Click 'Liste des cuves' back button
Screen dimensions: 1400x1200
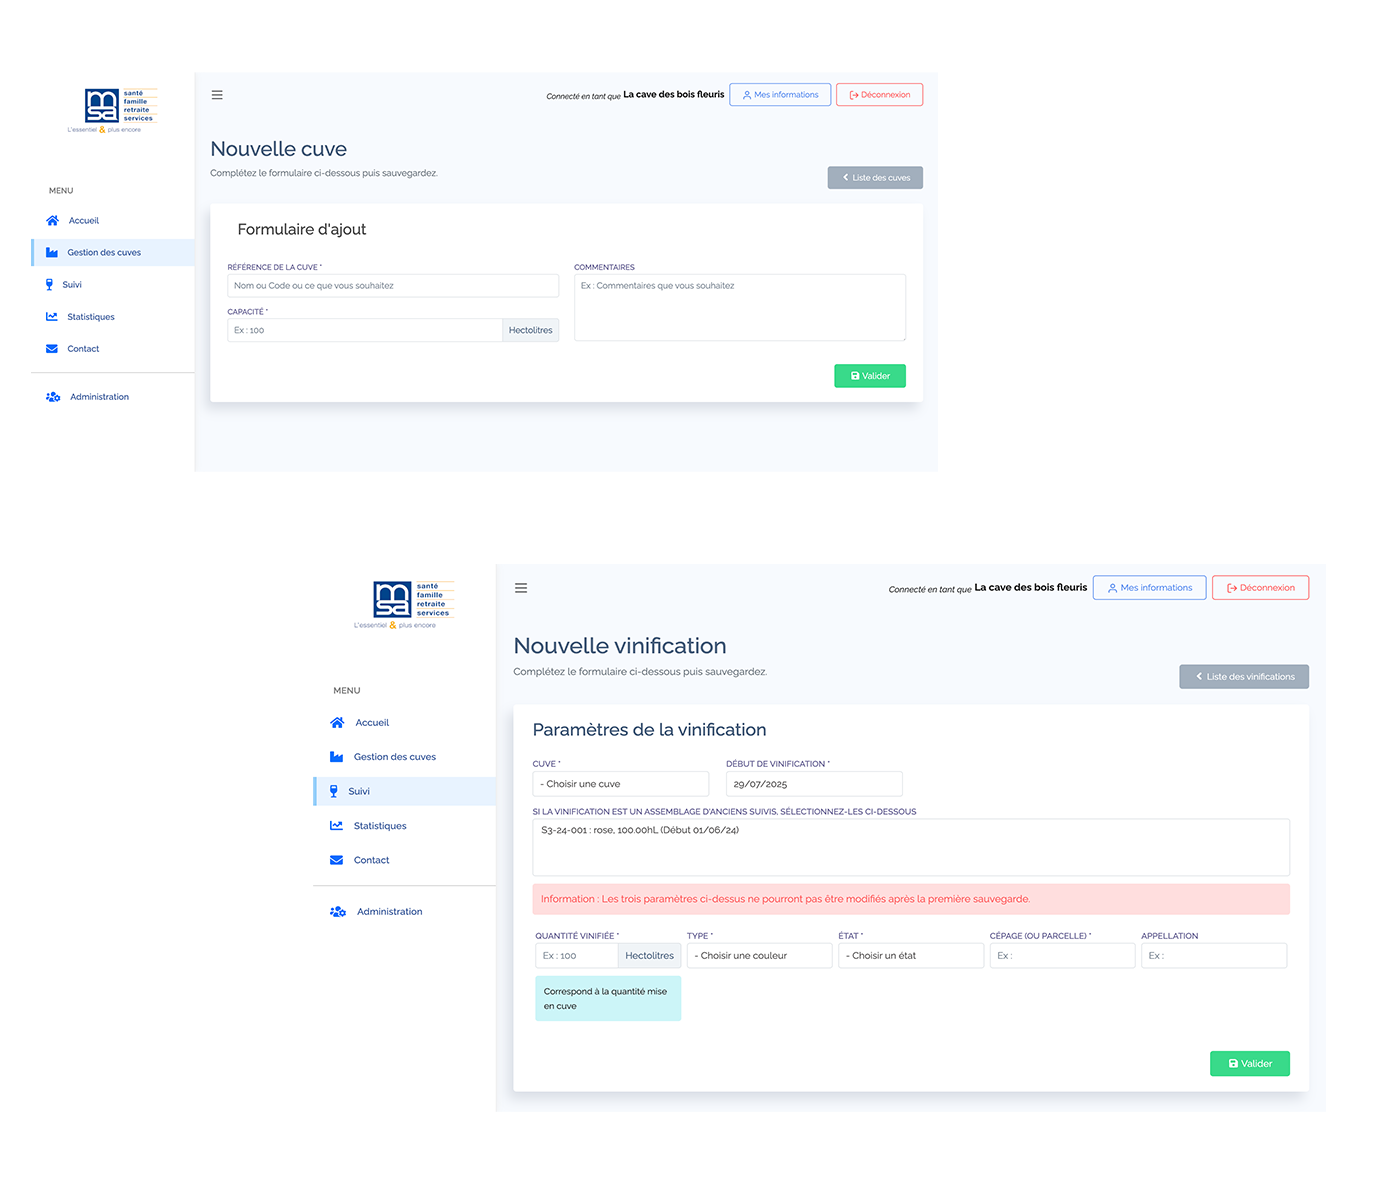[875, 178]
